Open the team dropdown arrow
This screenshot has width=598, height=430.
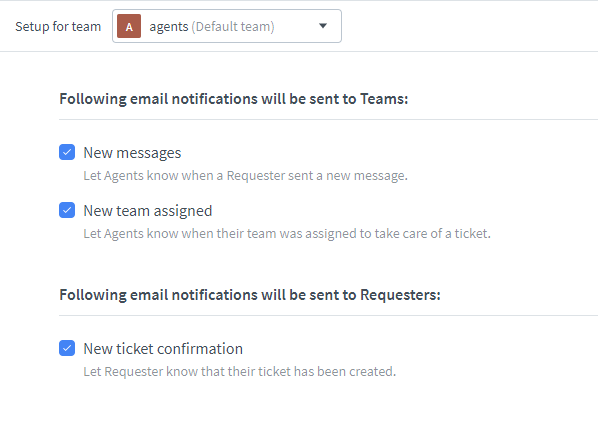tap(323, 26)
